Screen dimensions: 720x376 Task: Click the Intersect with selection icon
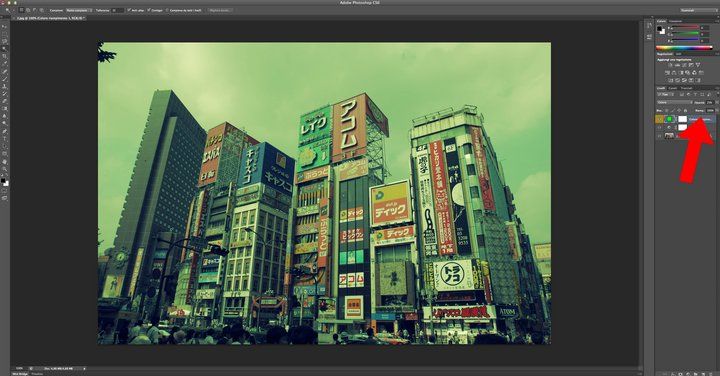[41, 10]
